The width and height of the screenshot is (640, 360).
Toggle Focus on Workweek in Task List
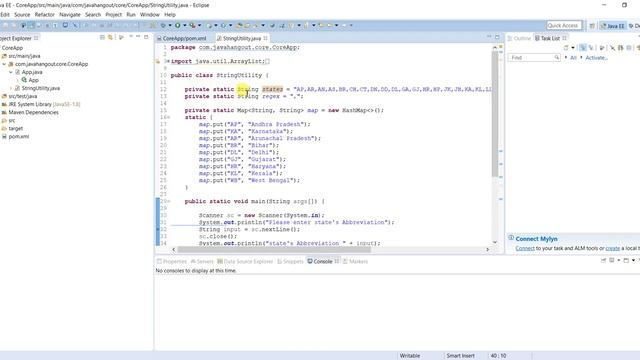602,48
